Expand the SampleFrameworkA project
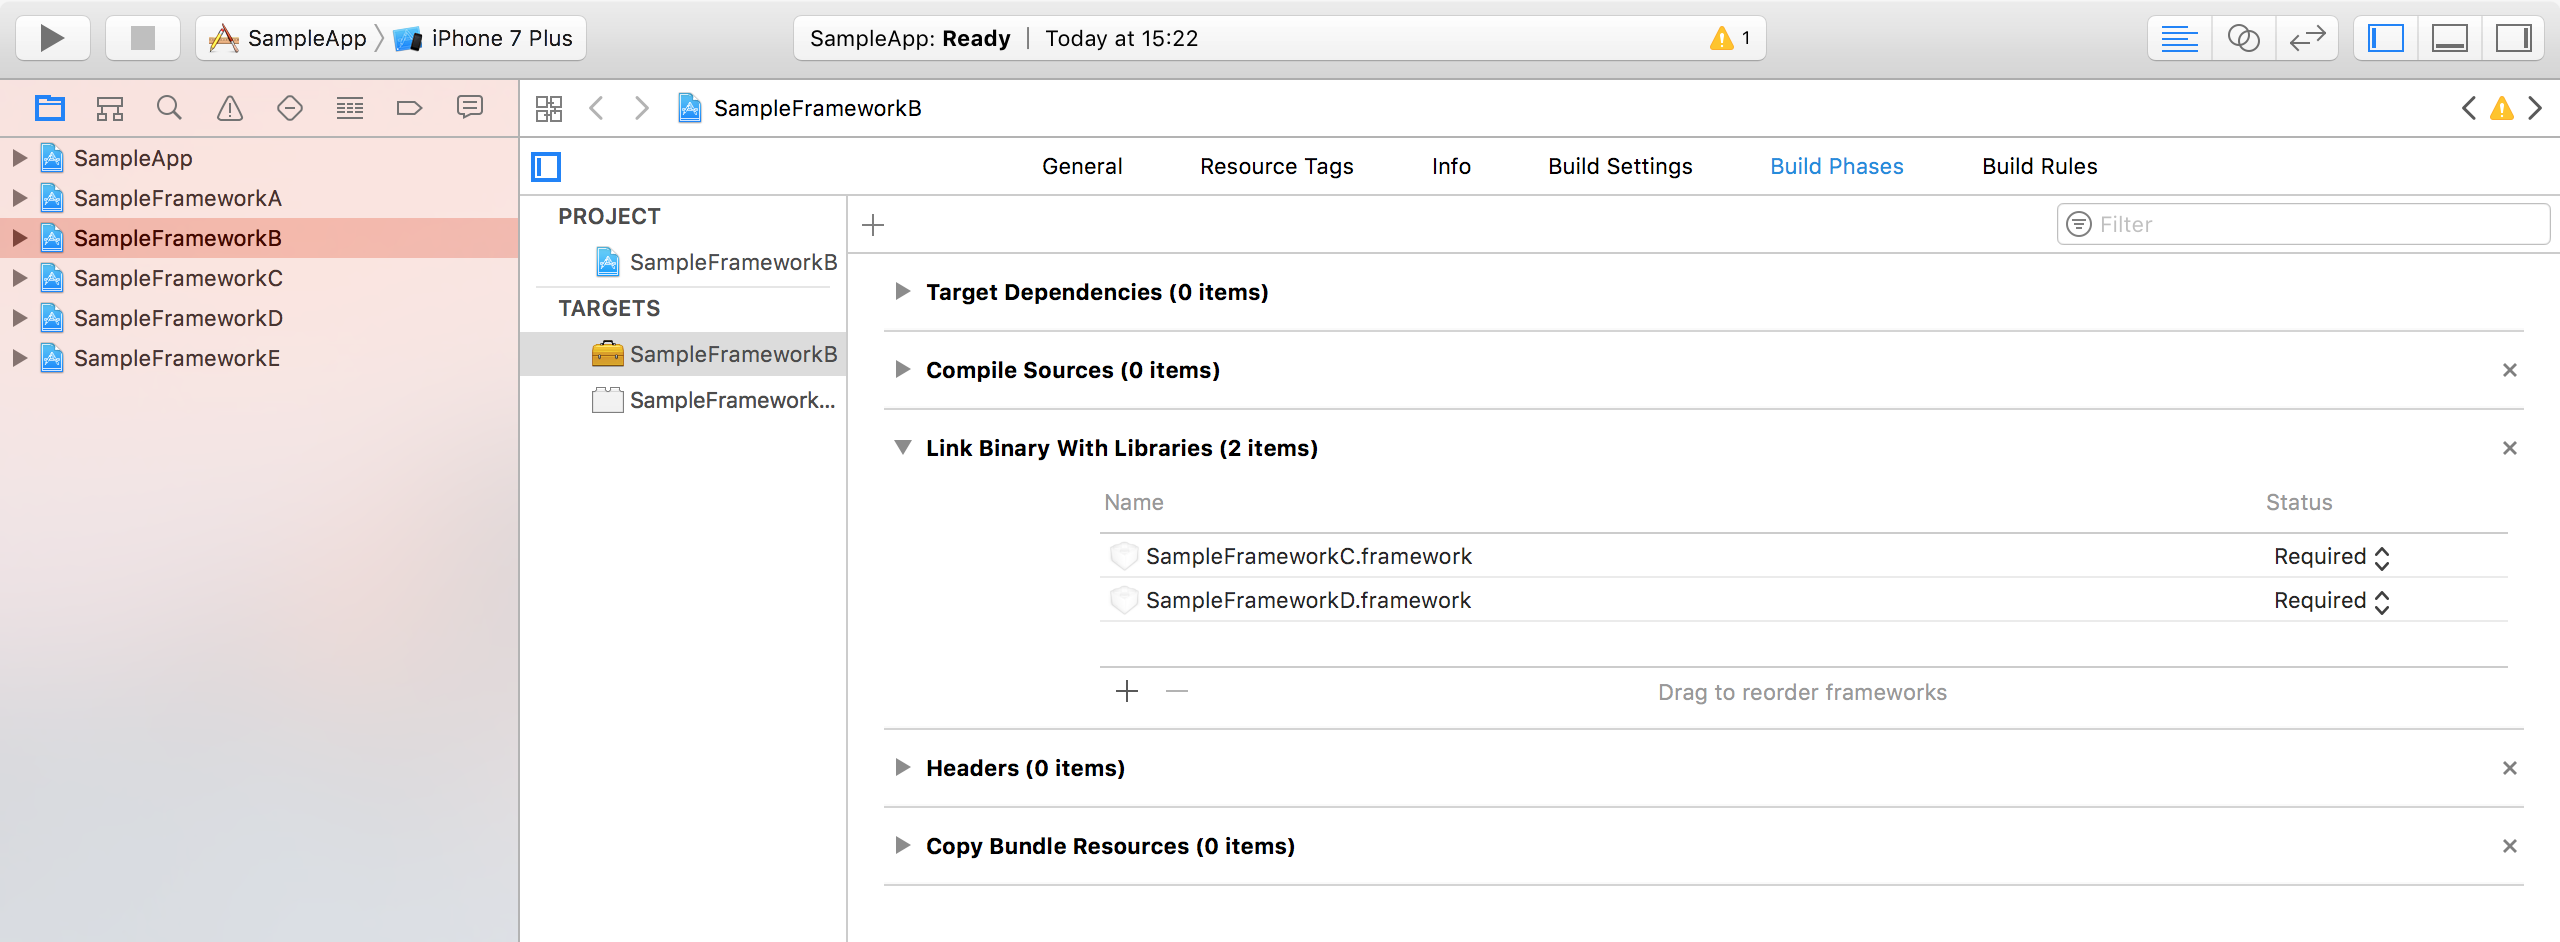Screen dimensions: 2560x942 click(x=19, y=198)
